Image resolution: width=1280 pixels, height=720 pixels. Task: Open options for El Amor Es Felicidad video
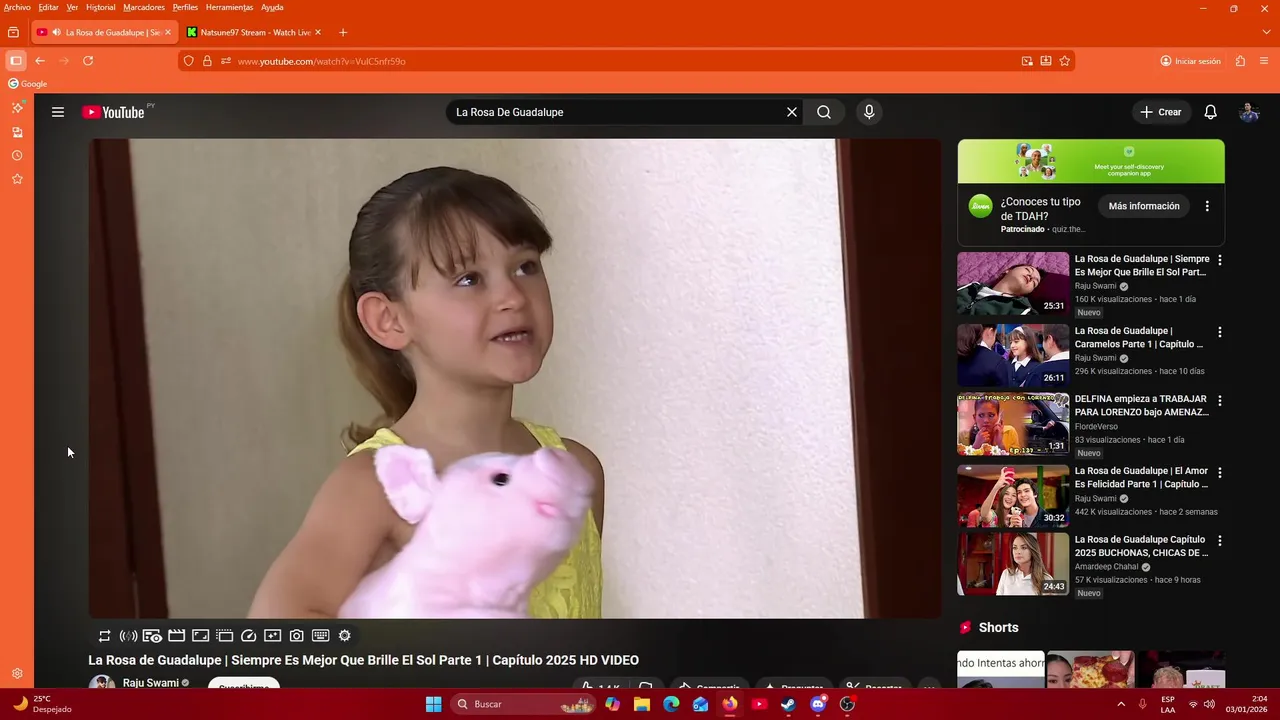pos(1219,472)
